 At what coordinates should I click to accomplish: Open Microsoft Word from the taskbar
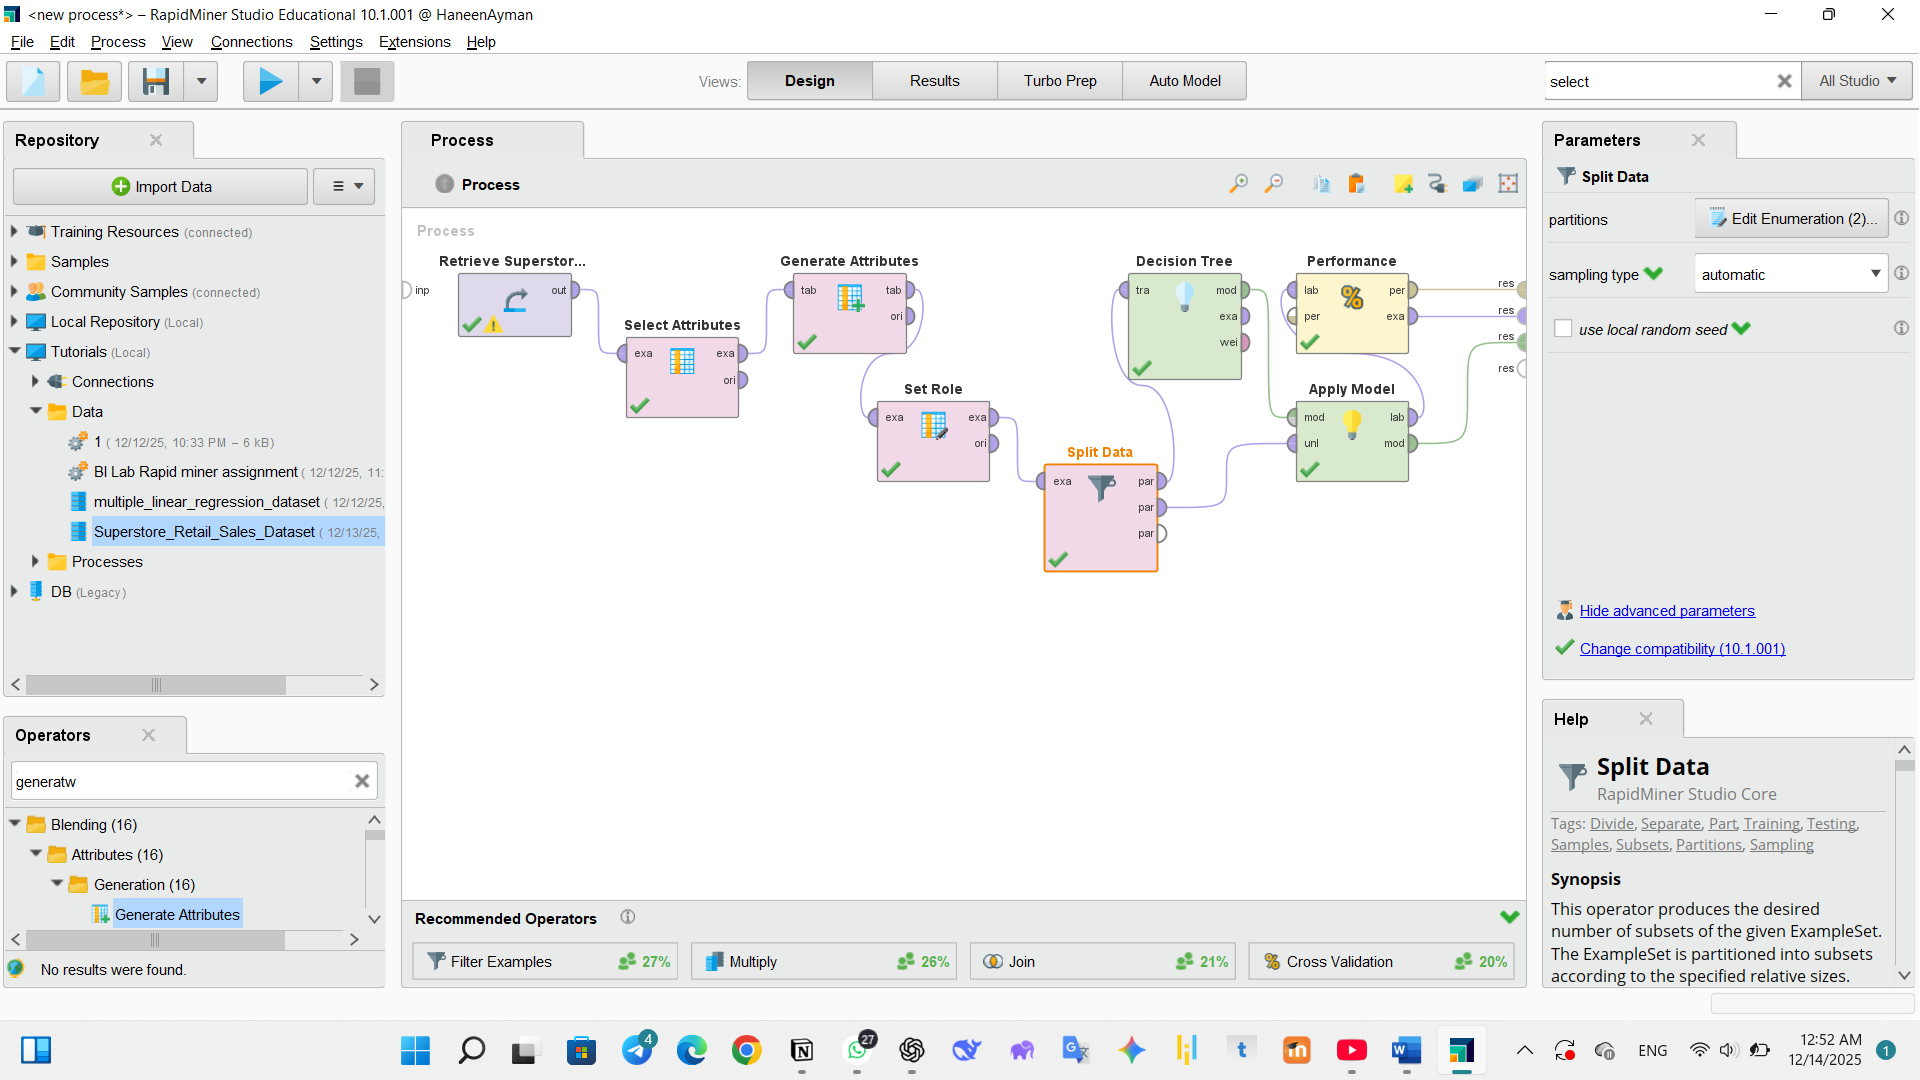pos(1406,1050)
